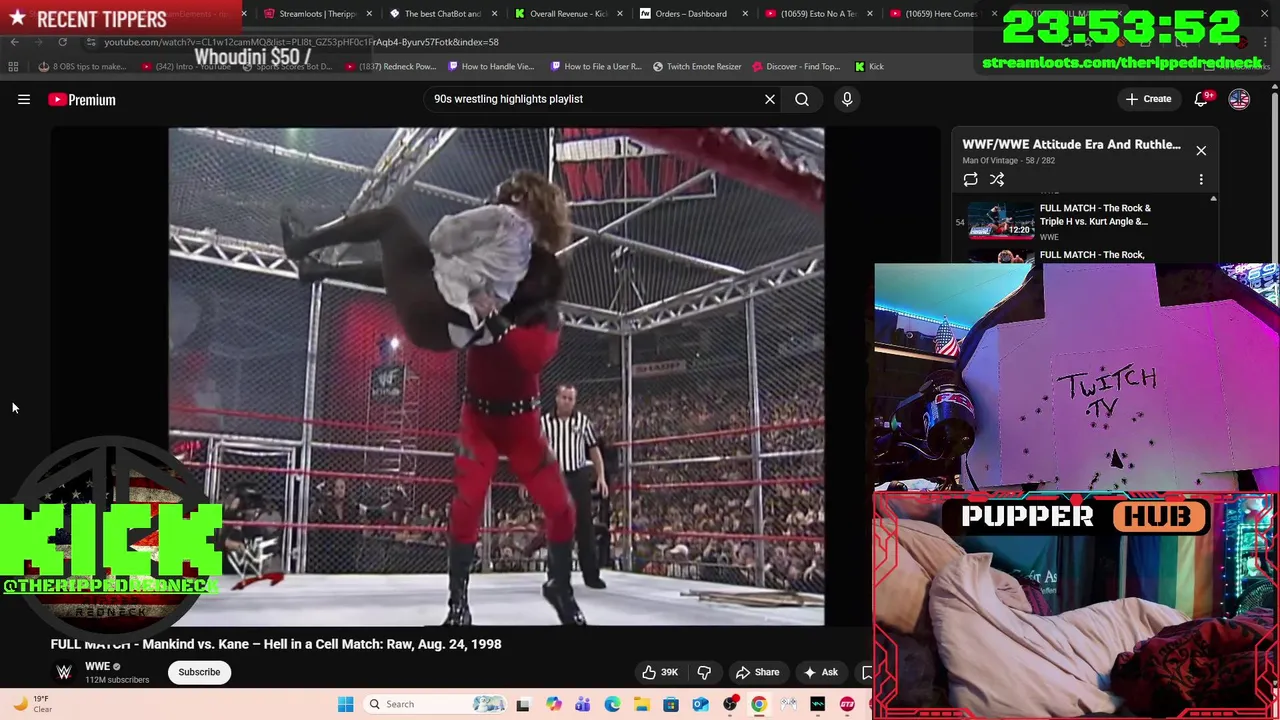Open Twitch Emote Resizer bookmark
The image size is (1280, 720).
click(697, 67)
